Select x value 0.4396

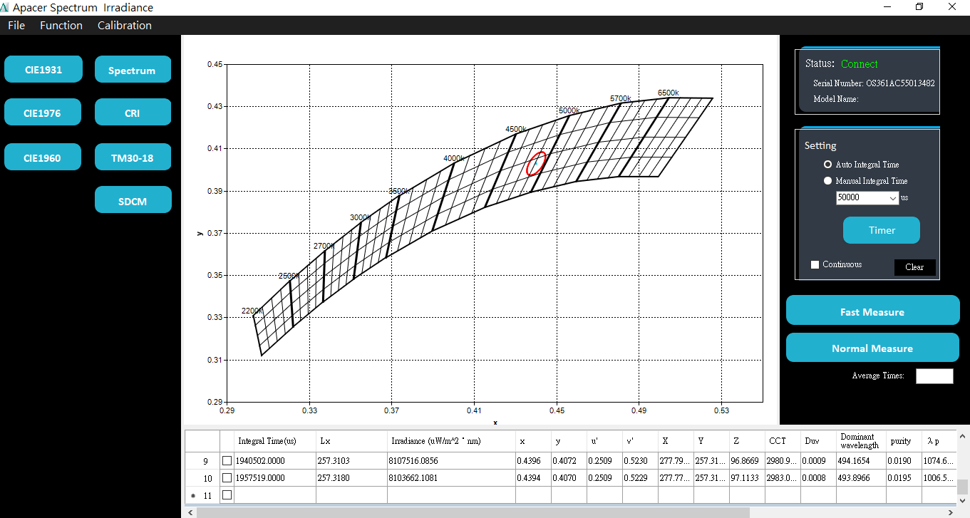point(533,461)
